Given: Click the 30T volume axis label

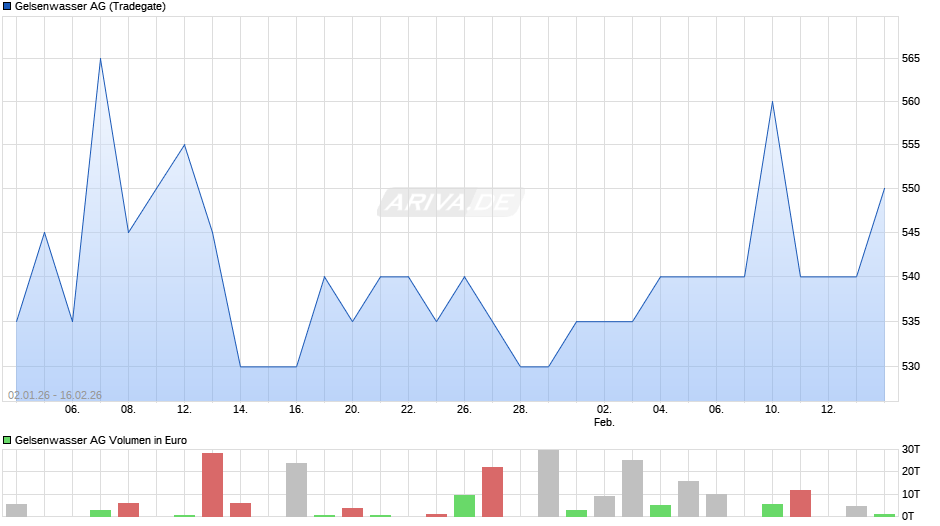Looking at the screenshot, I should click(911, 449).
